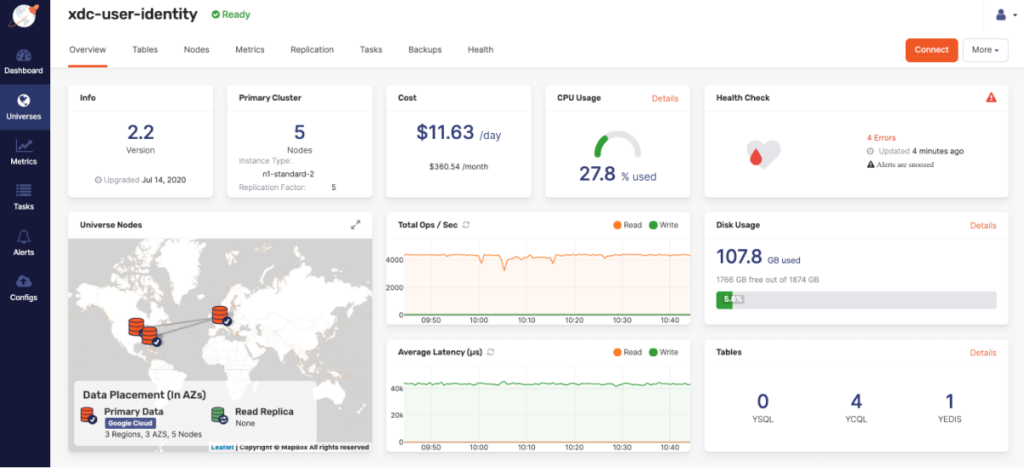Click the clock icon beside Updated
This screenshot has width=1024, height=468.
pos(871,151)
